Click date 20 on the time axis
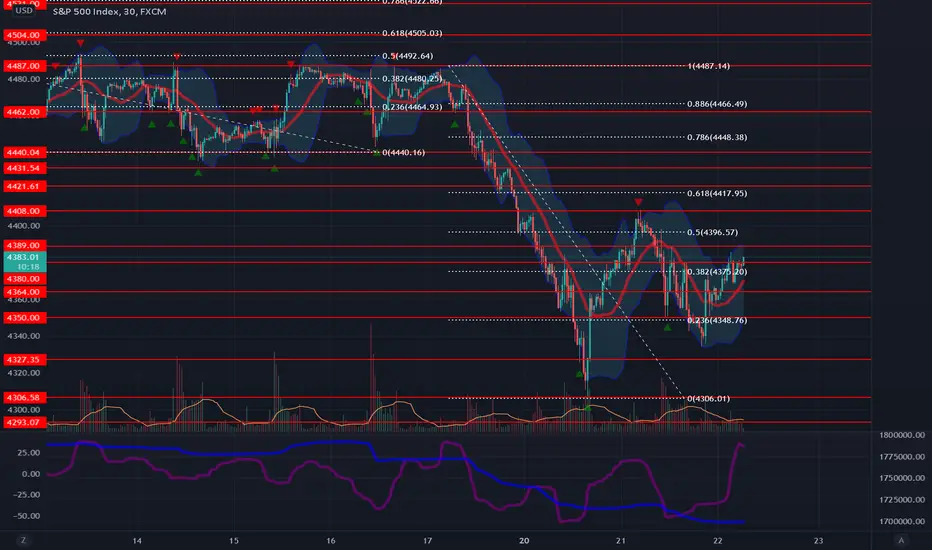932x550 pixels. point(524,540)
